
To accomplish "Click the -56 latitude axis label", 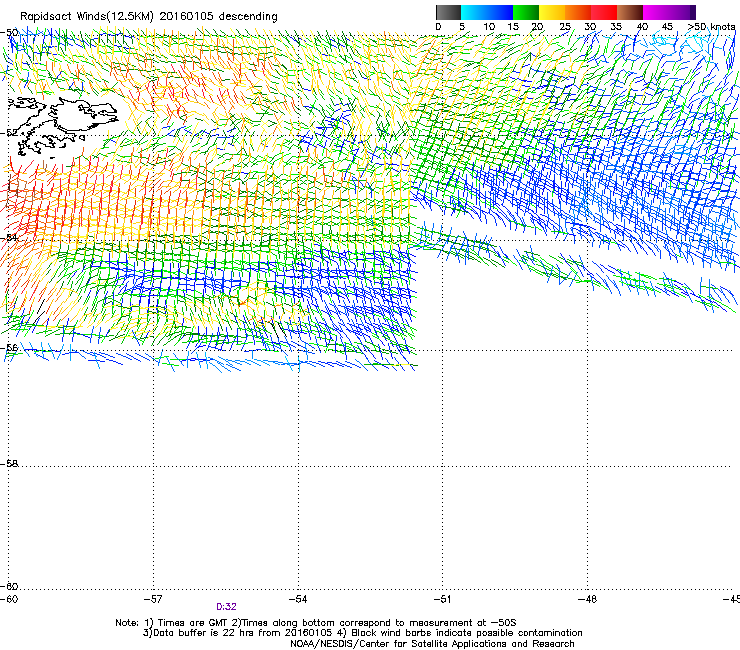I will [x=9, y=348].
